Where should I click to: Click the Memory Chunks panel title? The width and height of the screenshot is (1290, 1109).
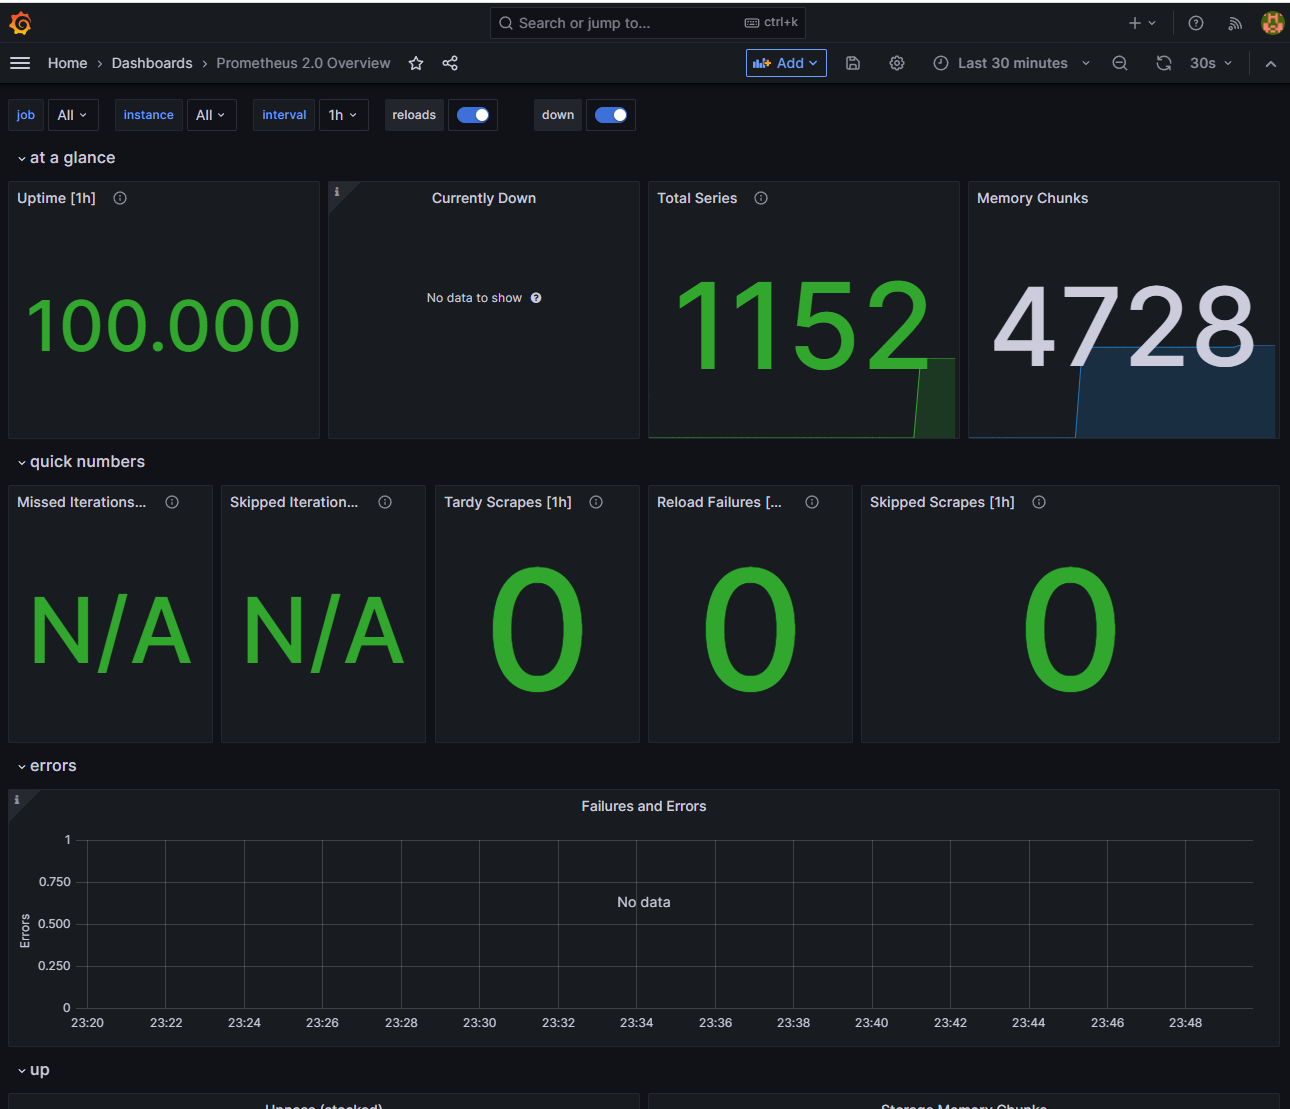tap(1032, 198)
